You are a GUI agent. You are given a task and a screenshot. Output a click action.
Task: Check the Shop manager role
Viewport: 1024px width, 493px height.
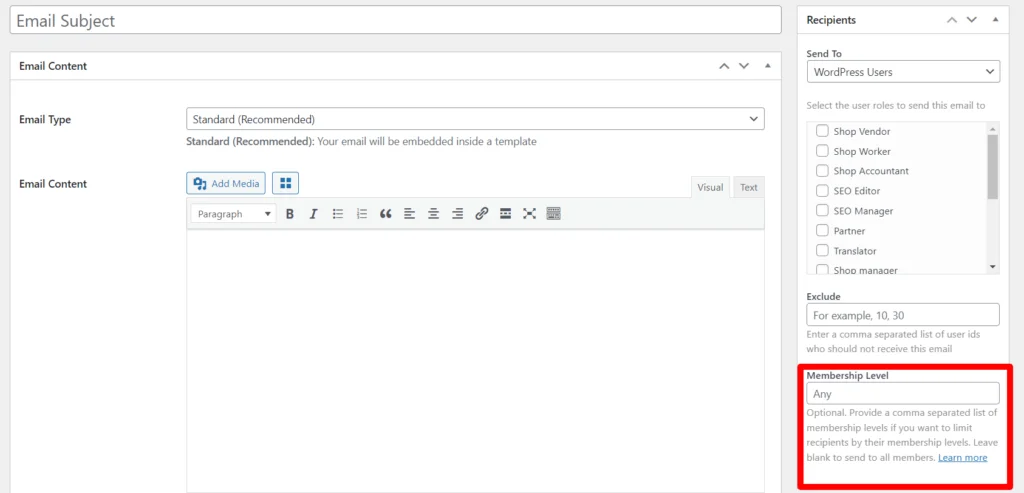tap(822, 270)
